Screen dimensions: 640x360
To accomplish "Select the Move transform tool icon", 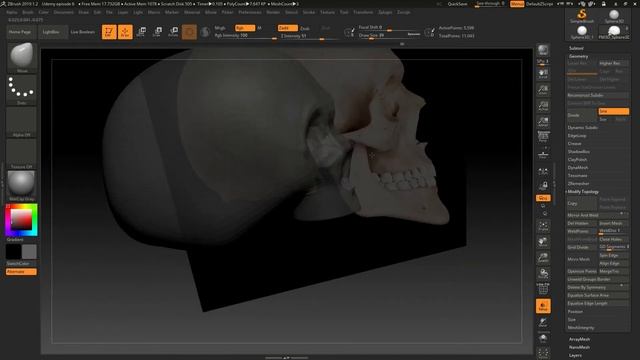I will (141, 32).
